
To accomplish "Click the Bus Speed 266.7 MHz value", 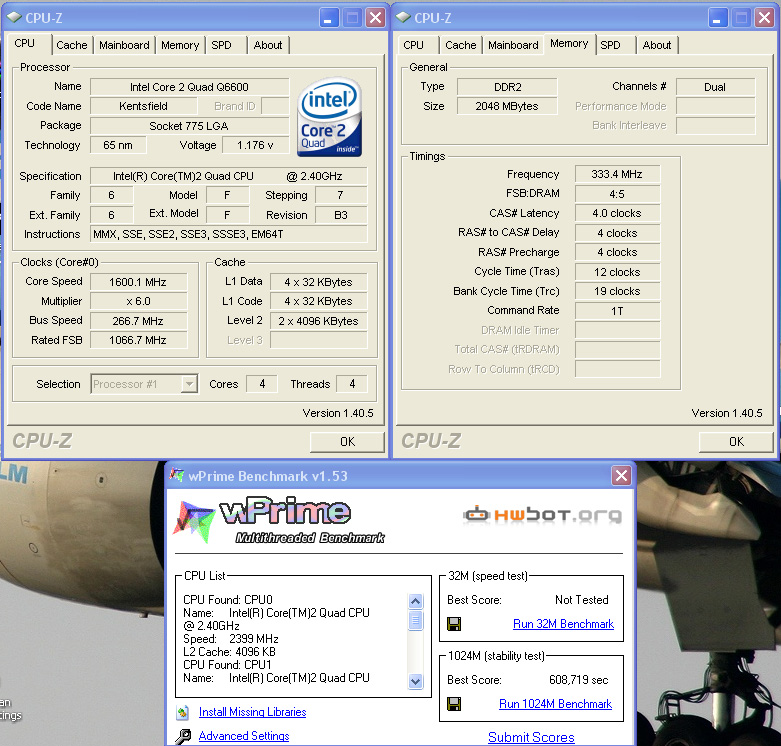I will coord(138,321).
